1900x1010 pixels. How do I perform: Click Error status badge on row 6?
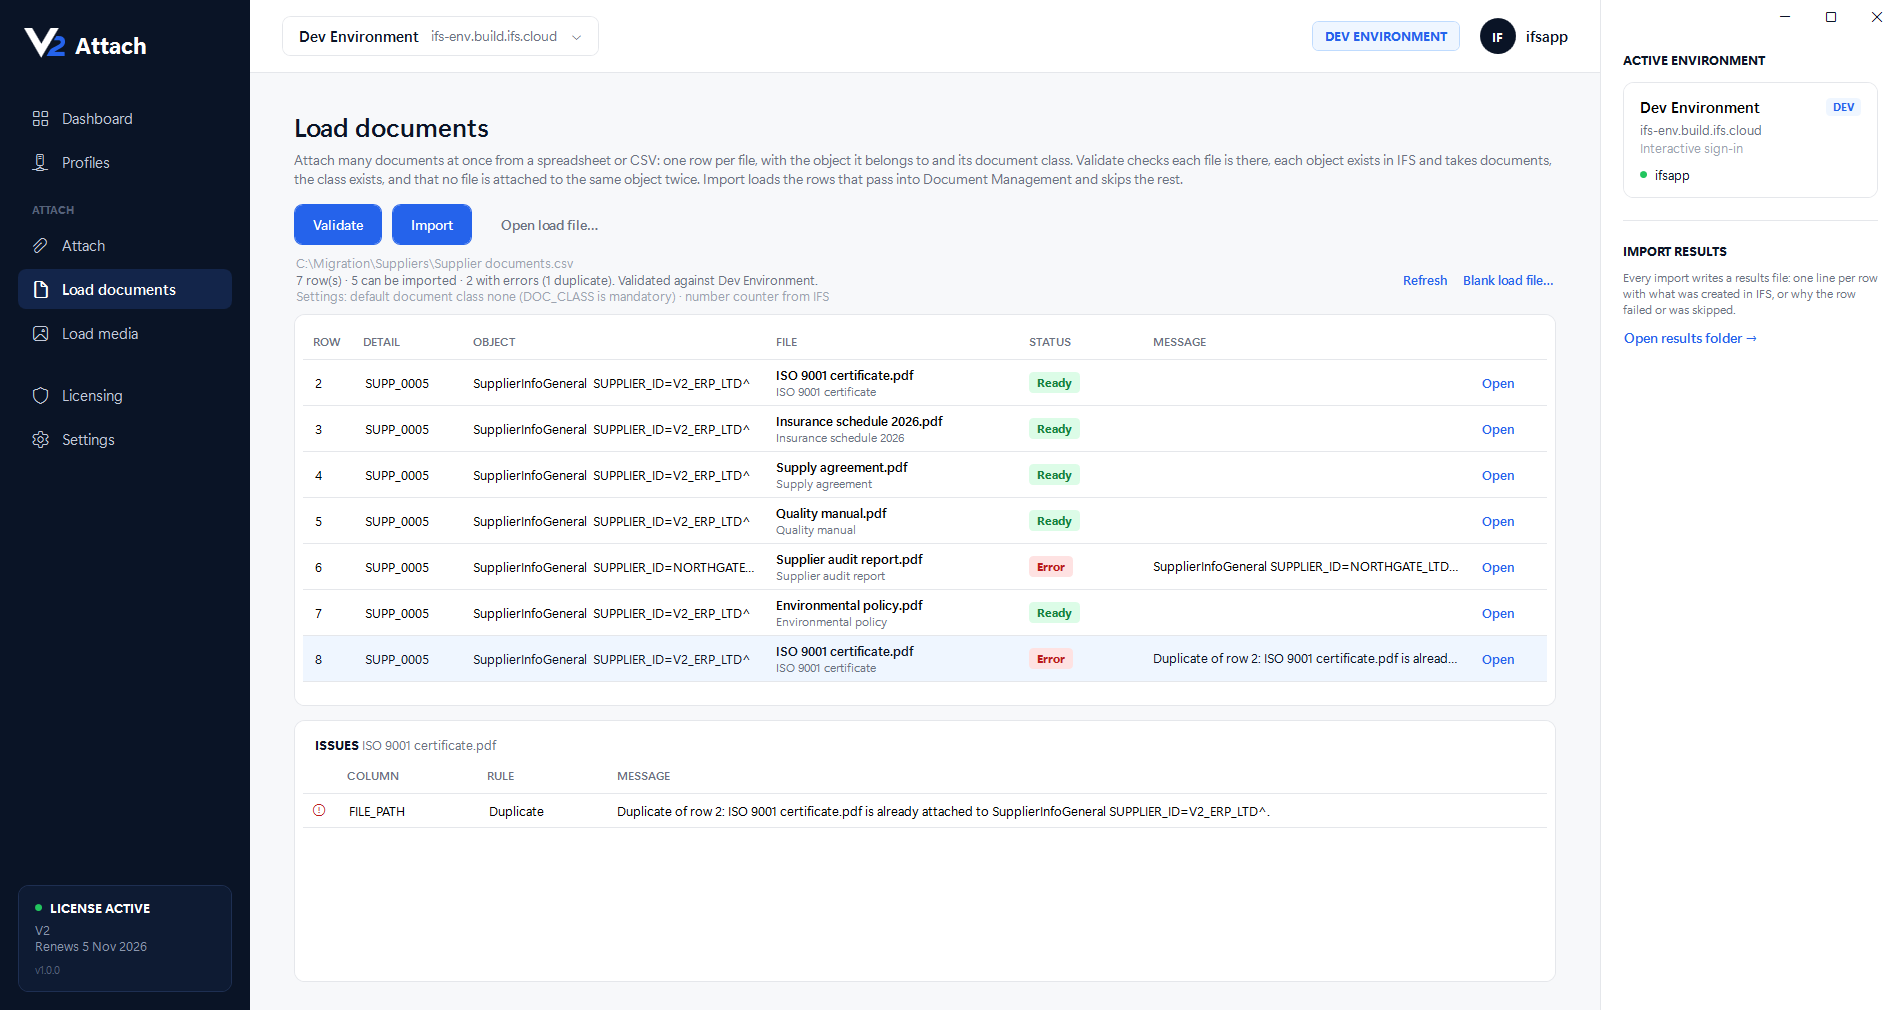[x=1051, y=567]
